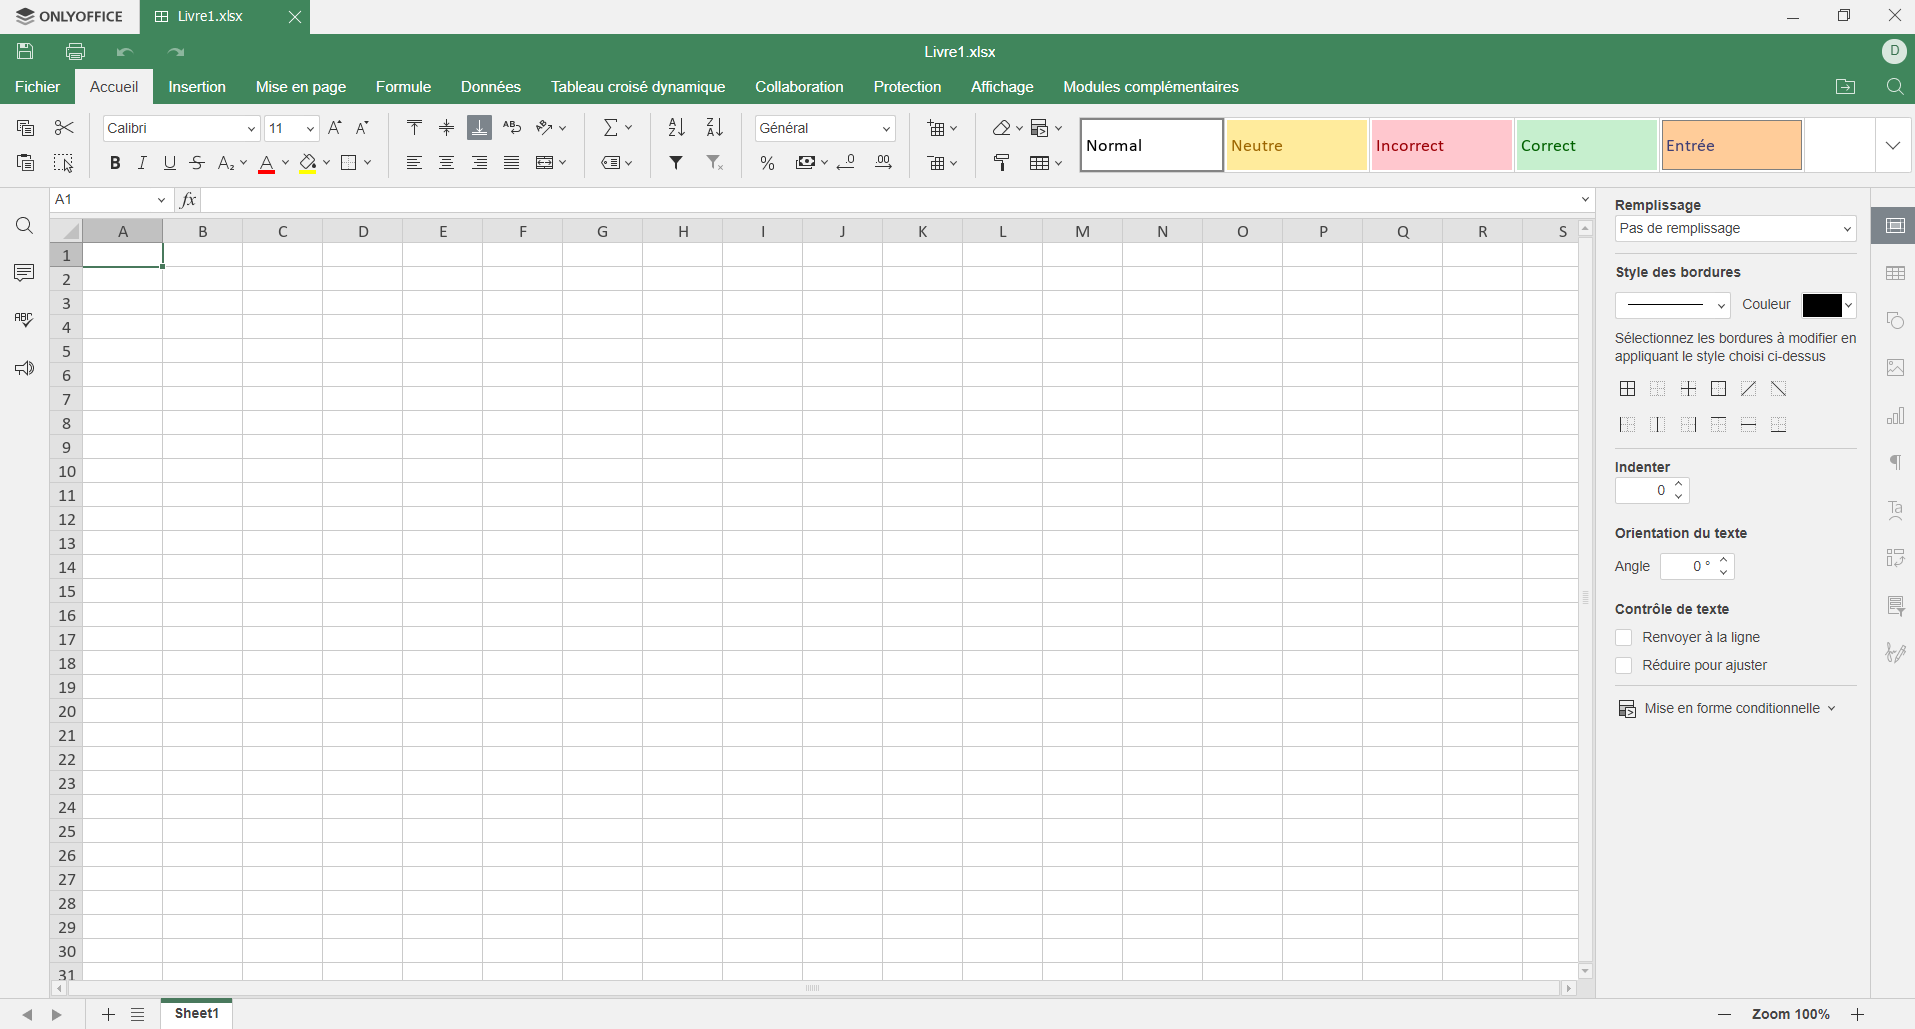Click the Filter funnel icon

coord(677,163)
